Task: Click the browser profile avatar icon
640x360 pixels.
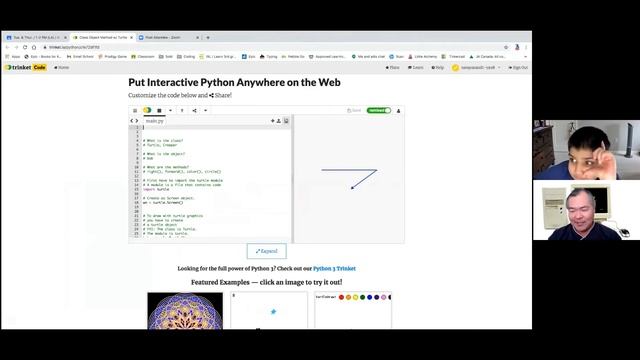Action: click(517, 47)
